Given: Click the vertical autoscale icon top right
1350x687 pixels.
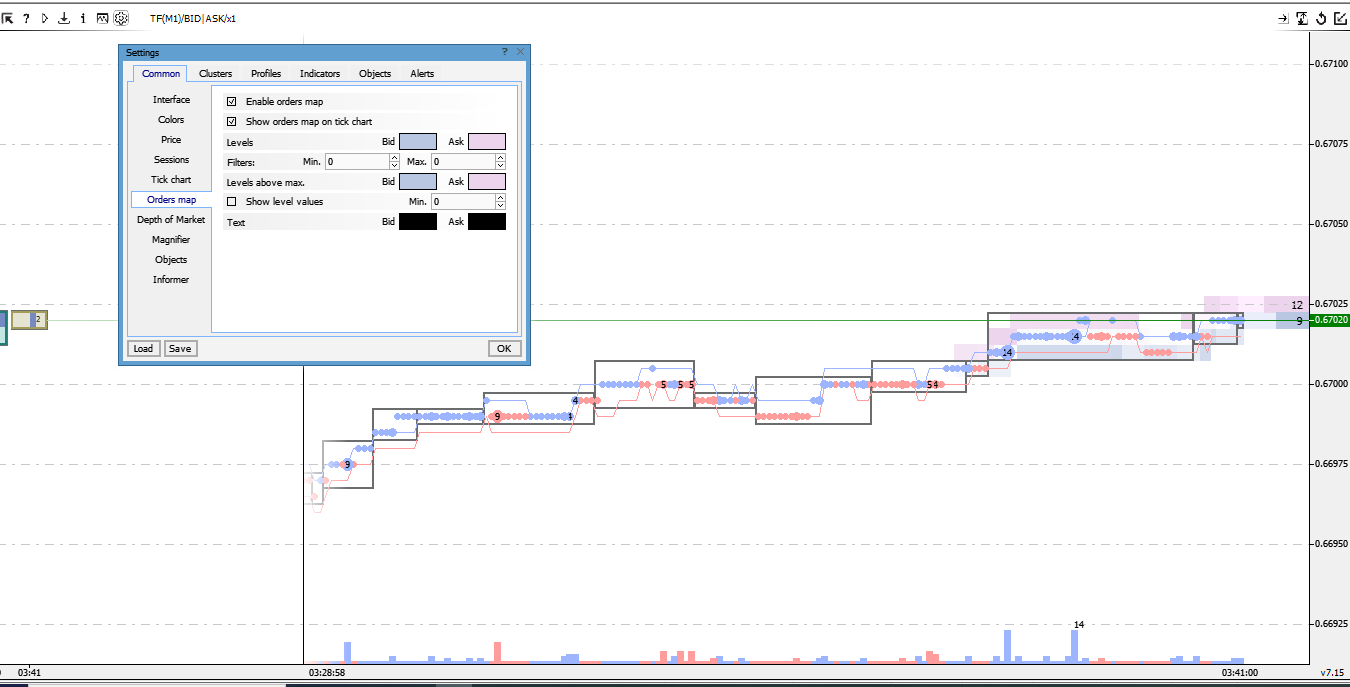Looking at the screenshot, I should click(x=1302, y=18).
